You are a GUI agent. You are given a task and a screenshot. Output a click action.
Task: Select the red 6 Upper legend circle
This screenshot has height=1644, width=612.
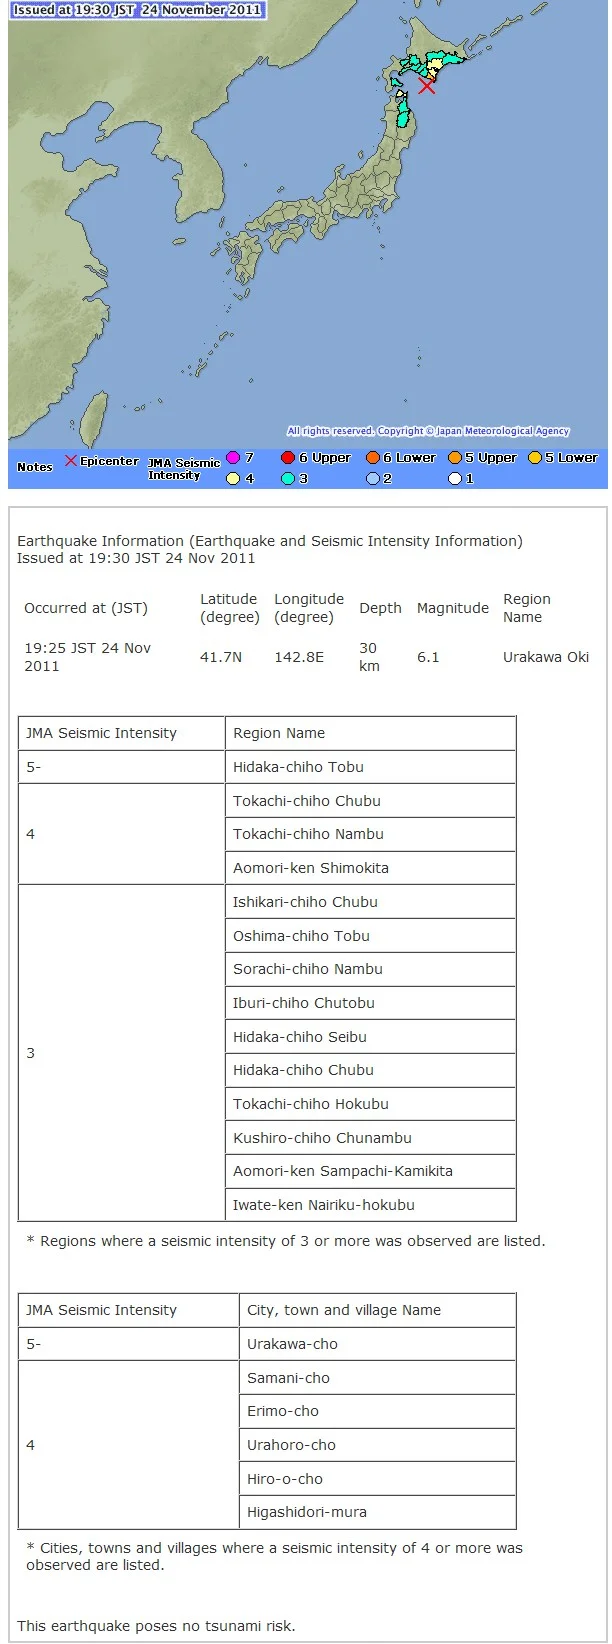(x=288, y=458)
